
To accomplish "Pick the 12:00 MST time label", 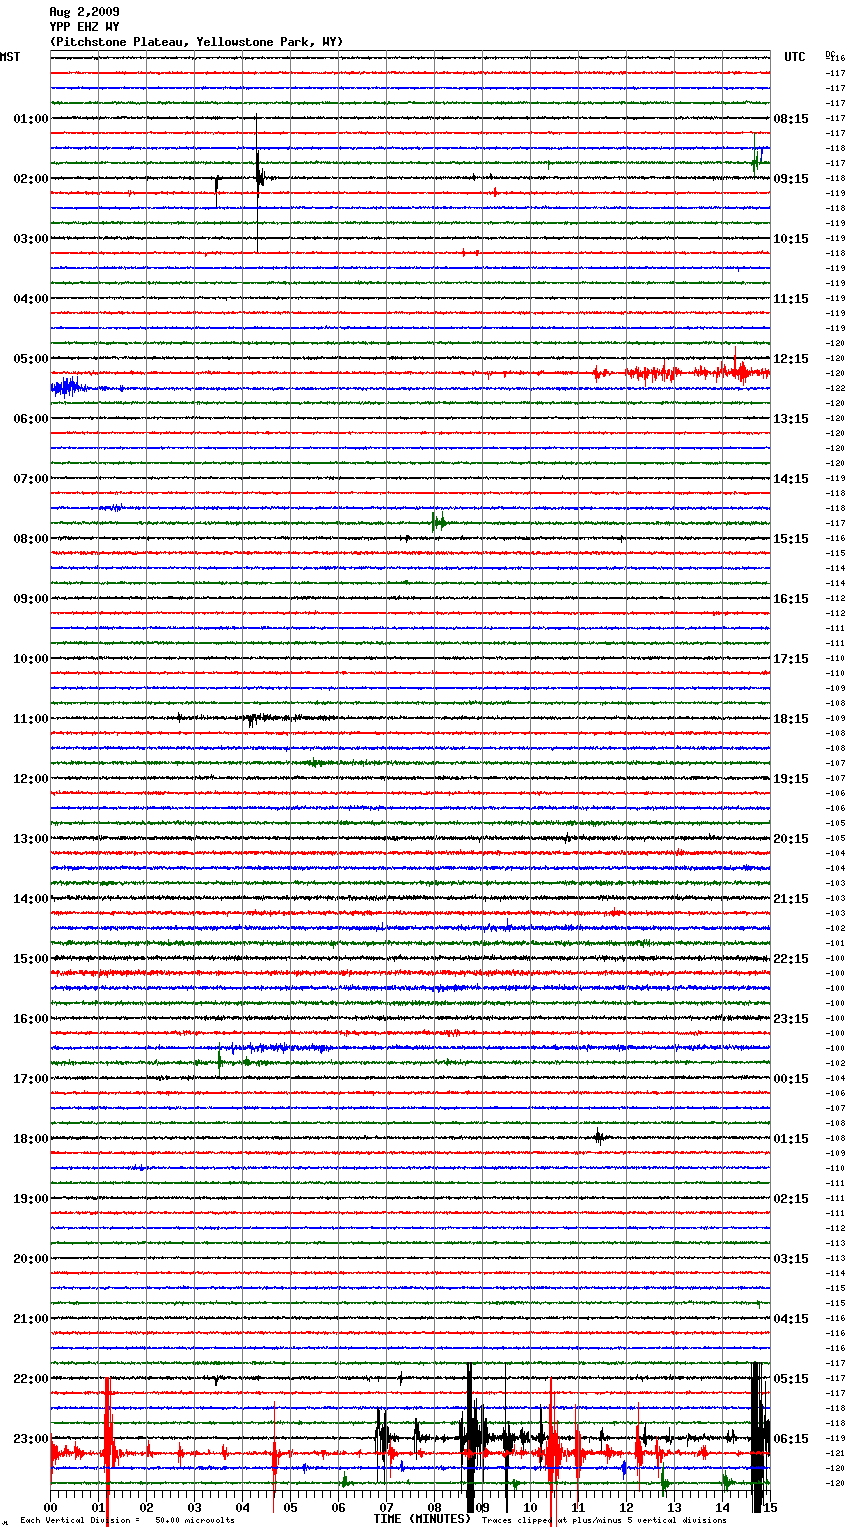I will tap(31, 779).
